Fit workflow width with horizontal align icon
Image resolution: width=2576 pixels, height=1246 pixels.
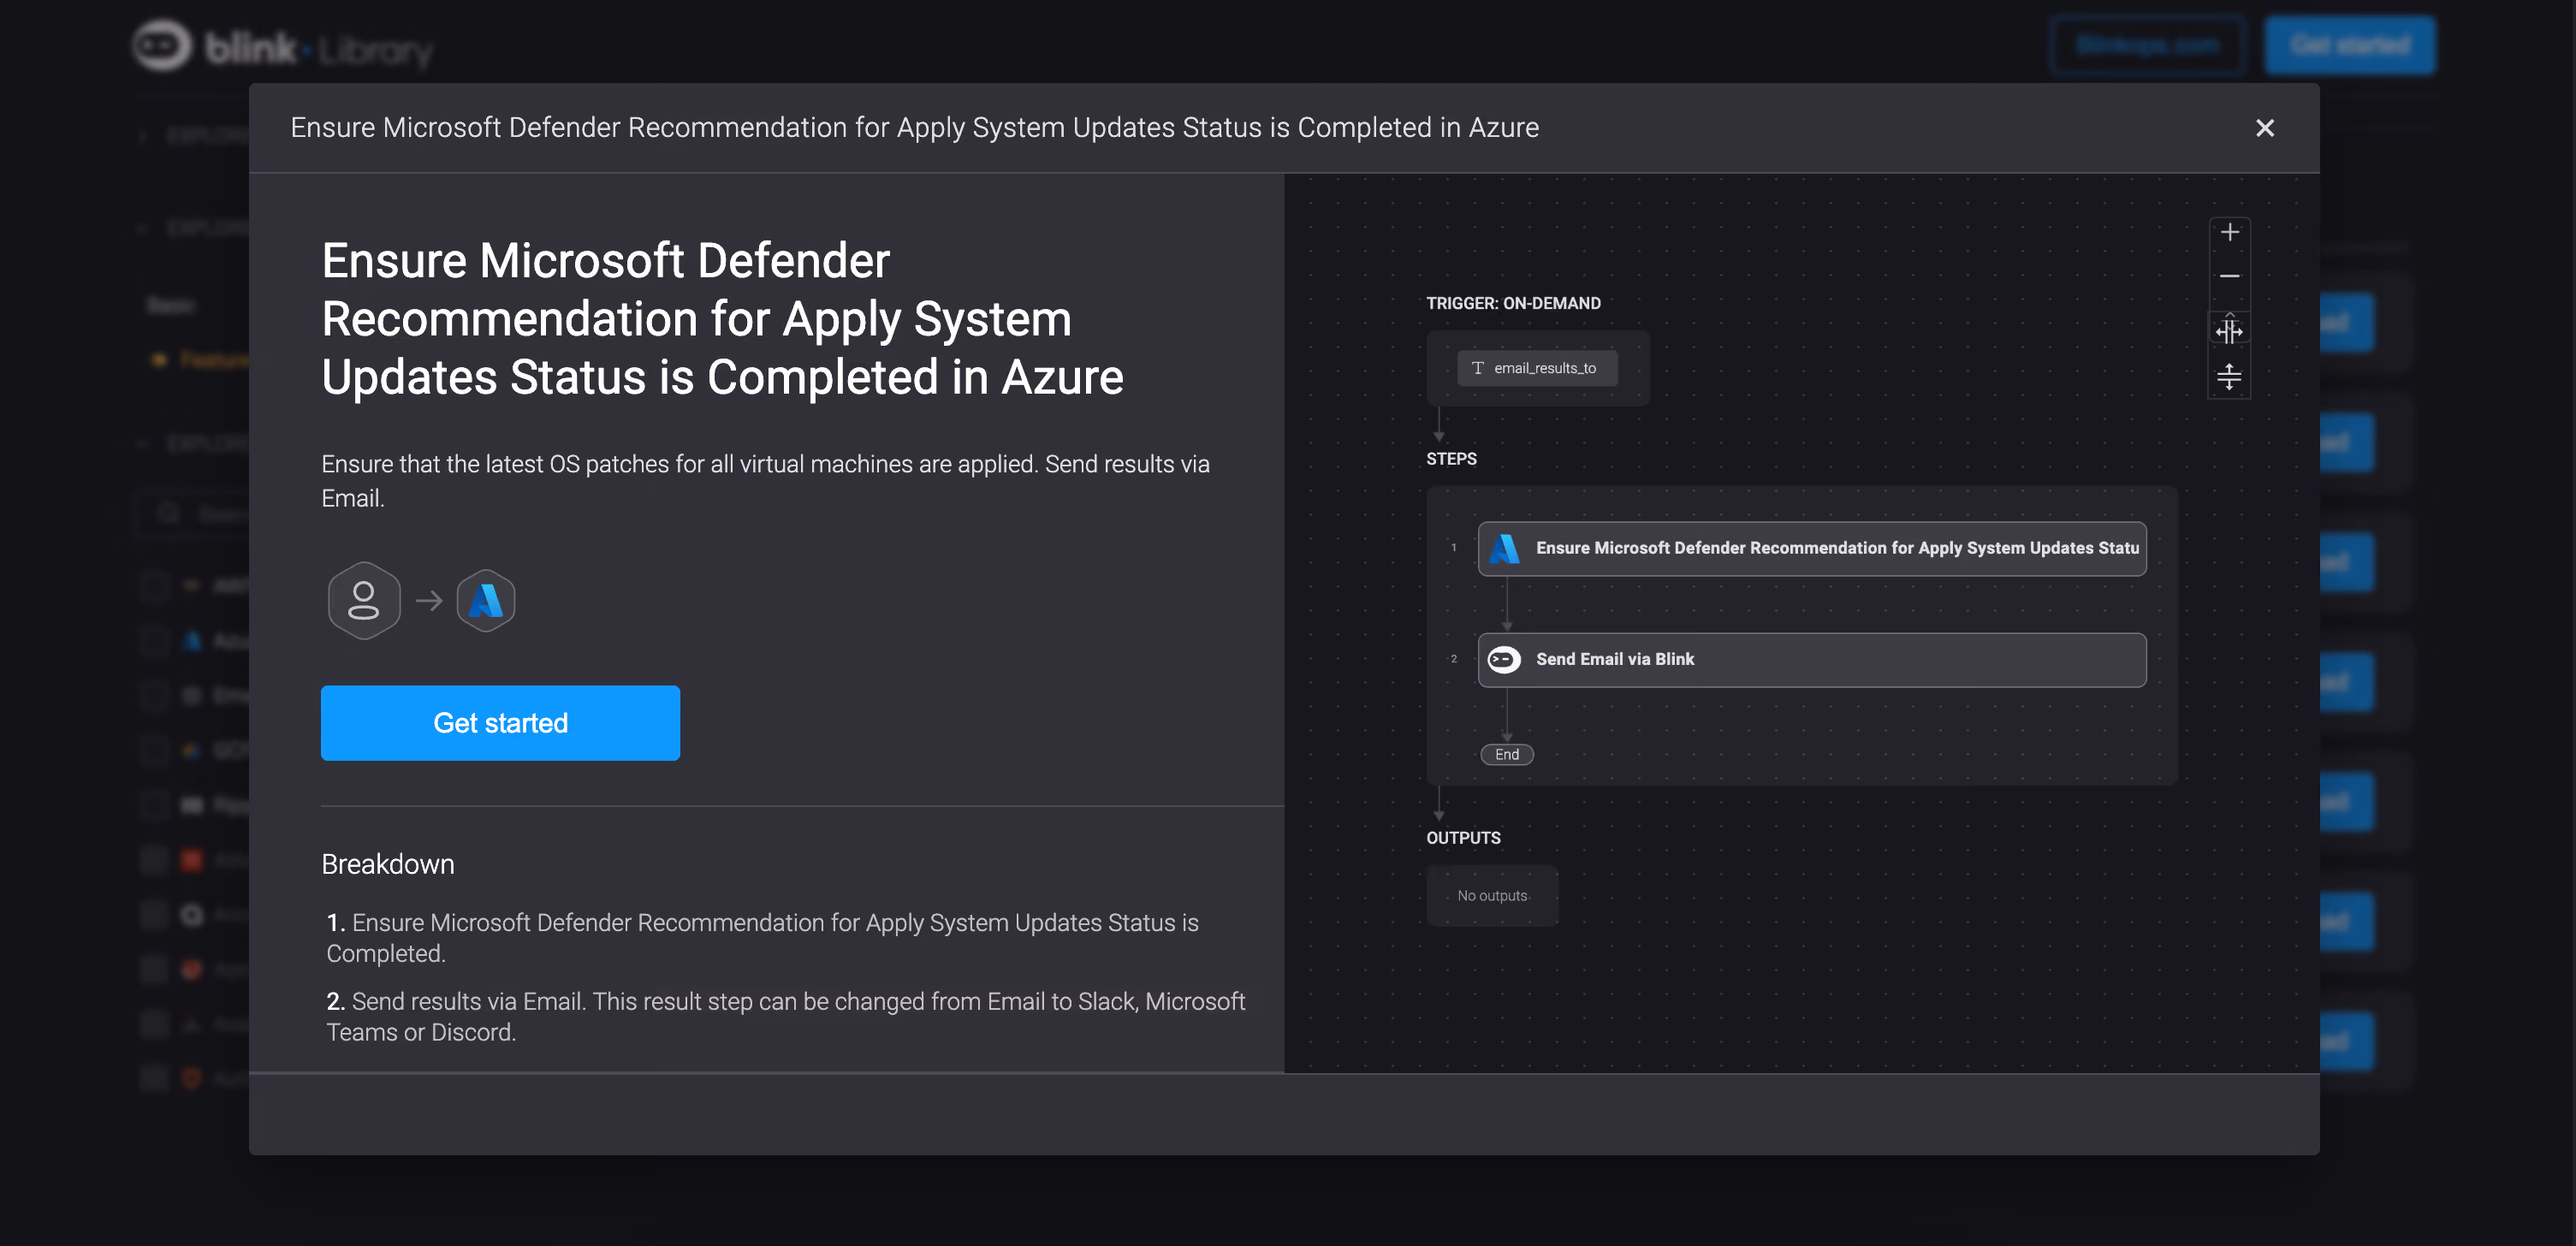2229,330
